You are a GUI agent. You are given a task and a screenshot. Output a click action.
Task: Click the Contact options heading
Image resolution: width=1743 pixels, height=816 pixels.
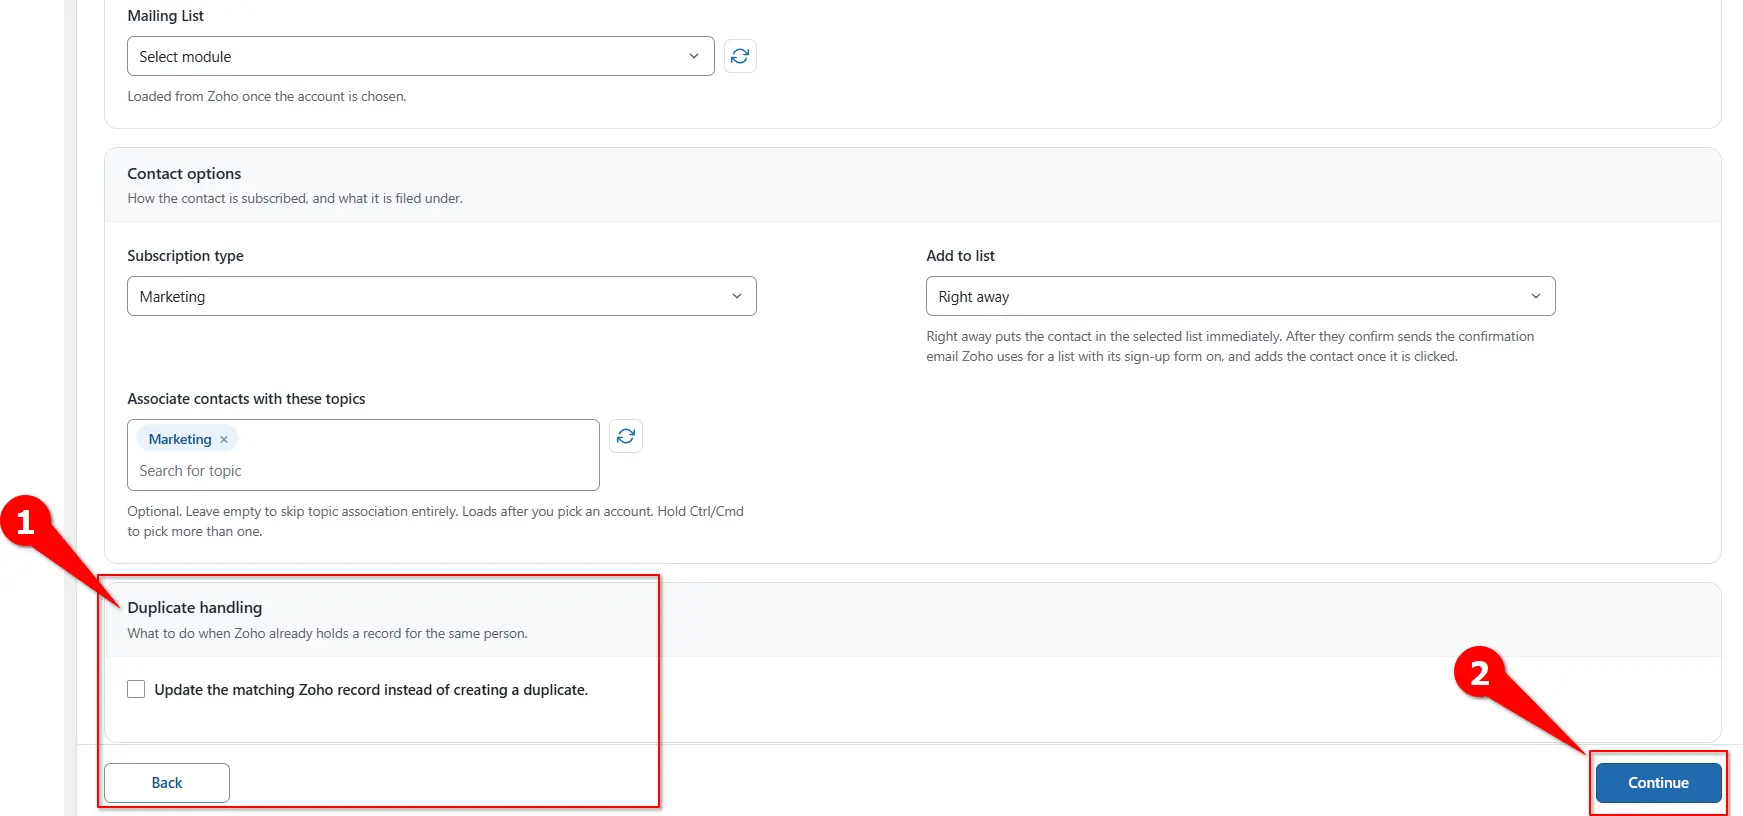pos(184,173)
